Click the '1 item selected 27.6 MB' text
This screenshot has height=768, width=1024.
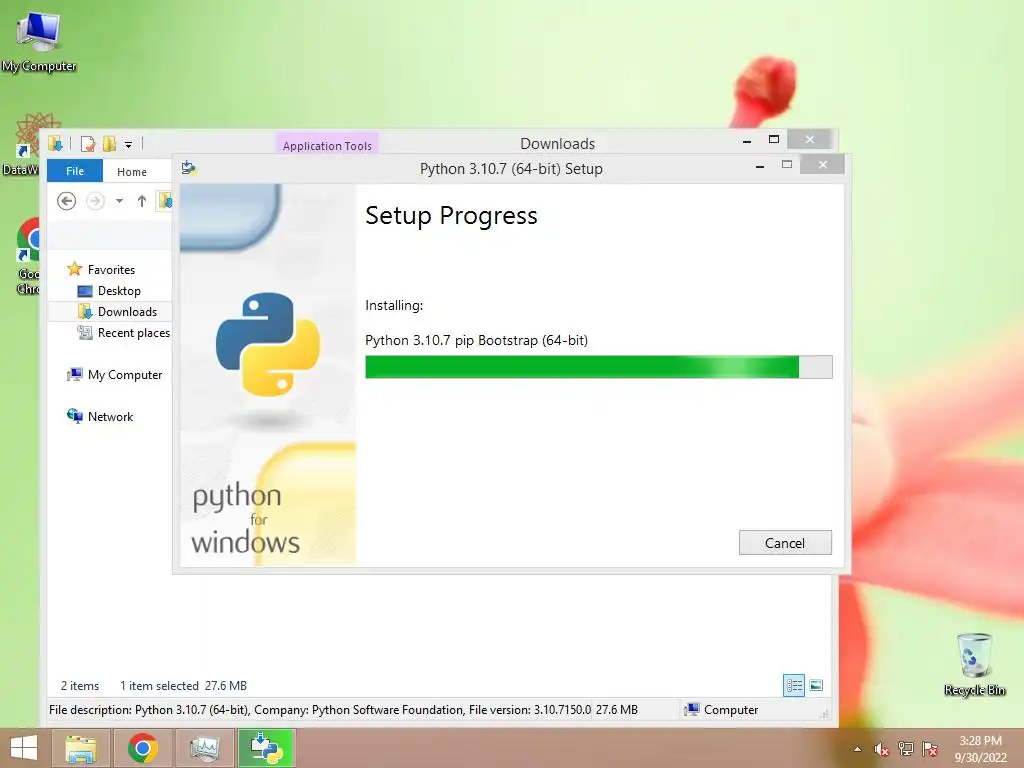tap(184, 686)
